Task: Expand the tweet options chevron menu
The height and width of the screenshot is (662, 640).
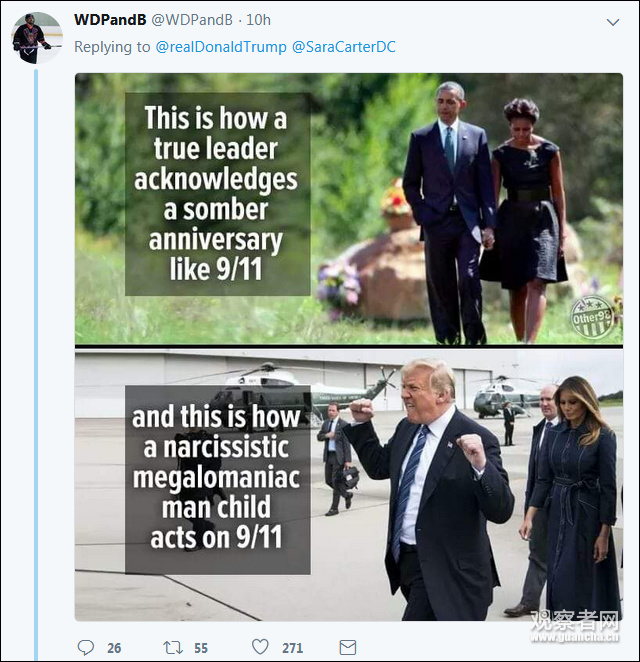Action: 612,22
